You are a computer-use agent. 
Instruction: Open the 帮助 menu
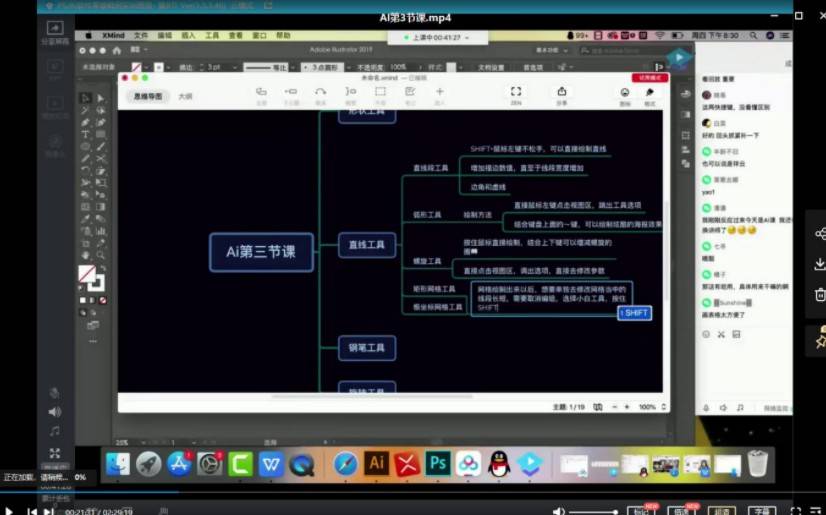pos(283,35)
